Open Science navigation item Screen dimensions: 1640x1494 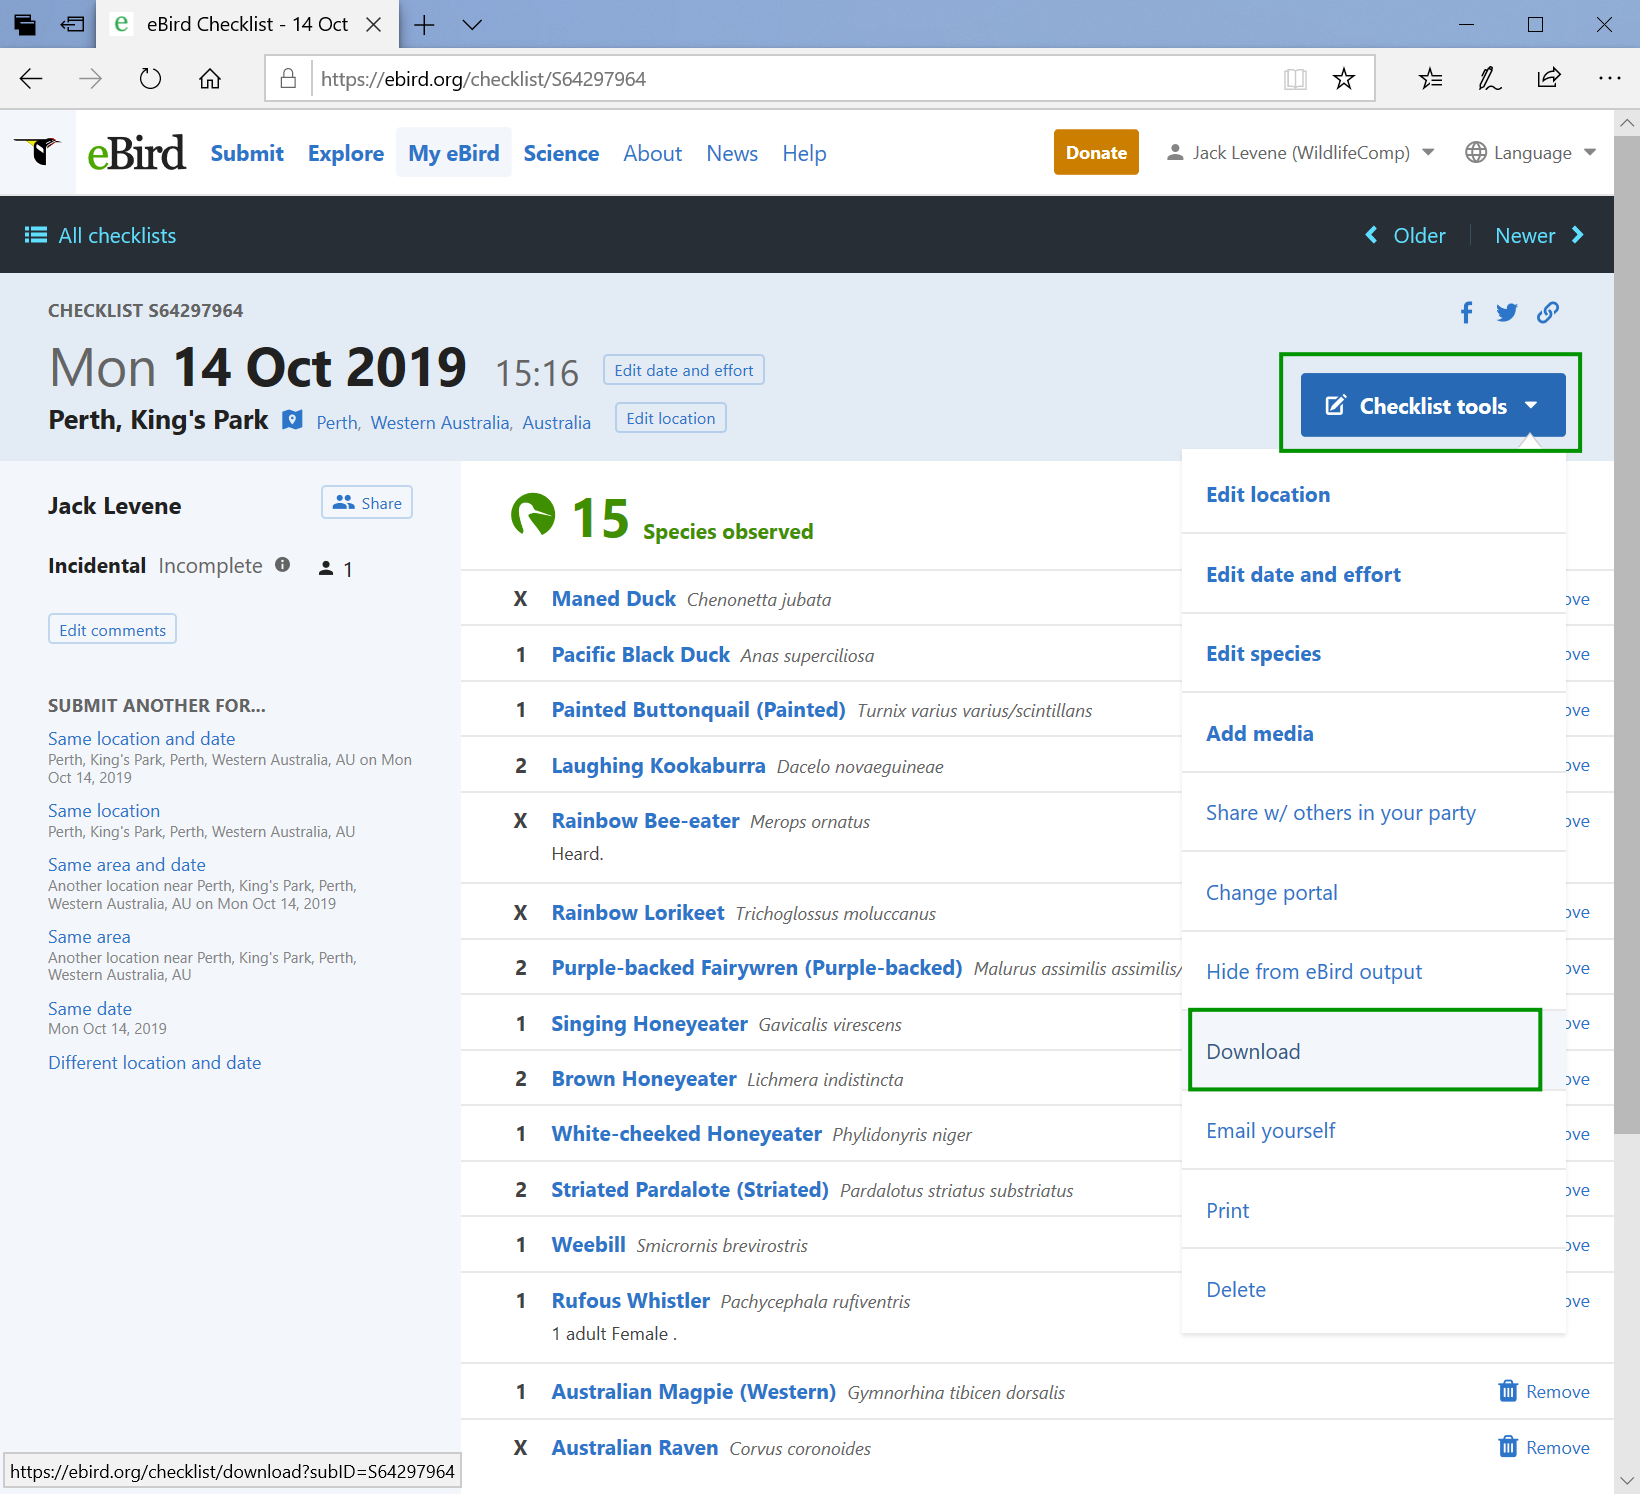pos(561,153)
